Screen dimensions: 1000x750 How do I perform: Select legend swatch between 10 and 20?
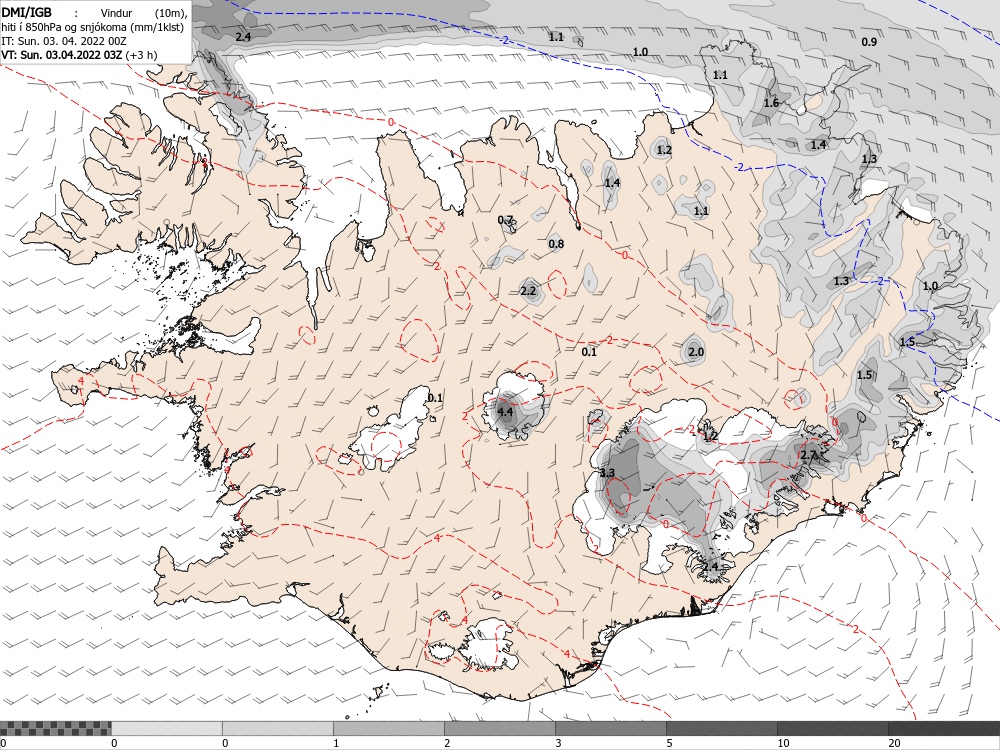(832, 728)
